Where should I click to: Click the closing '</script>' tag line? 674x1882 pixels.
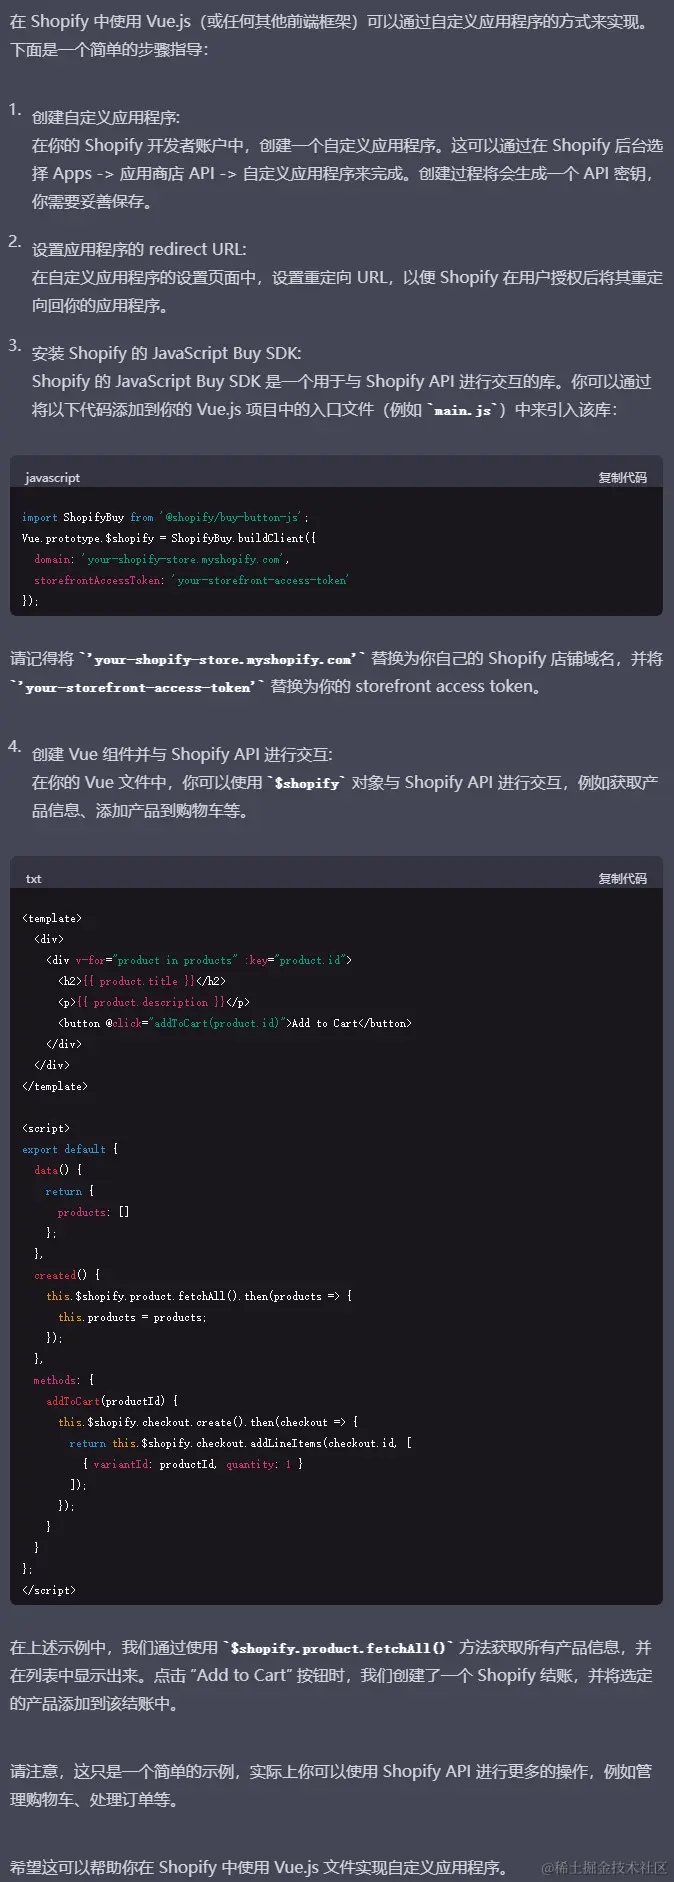click(49, 1590)
